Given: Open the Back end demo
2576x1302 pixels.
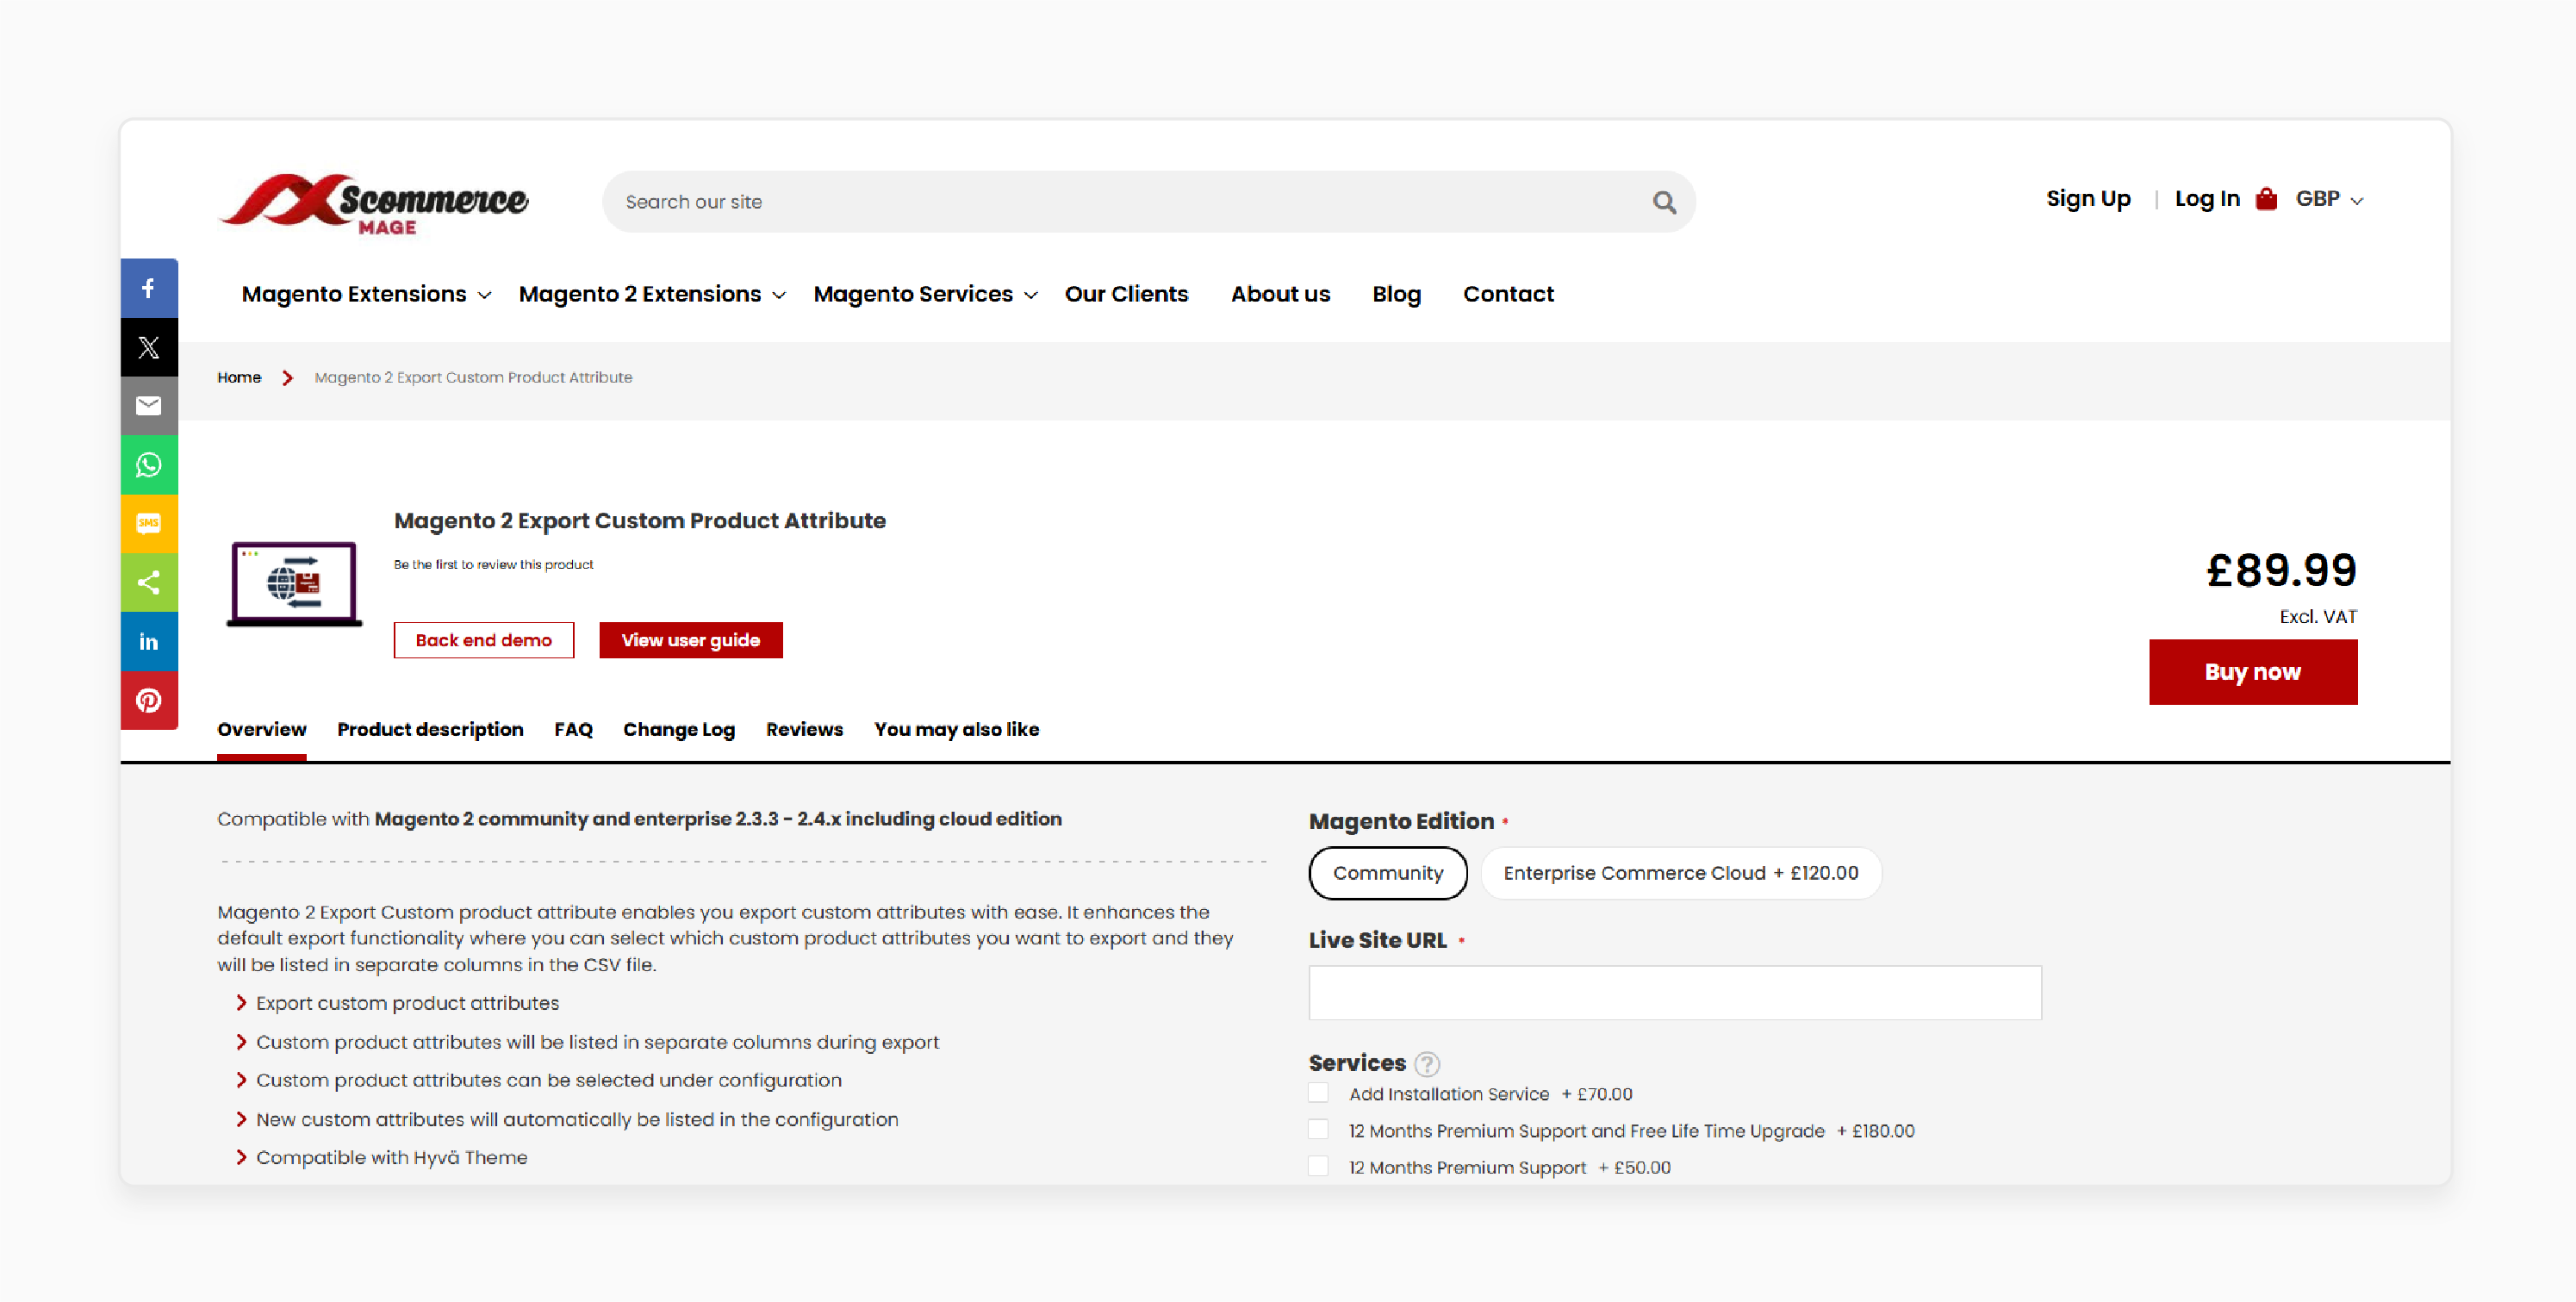Looking at the screenshot, I should click(x=484, y=640).
